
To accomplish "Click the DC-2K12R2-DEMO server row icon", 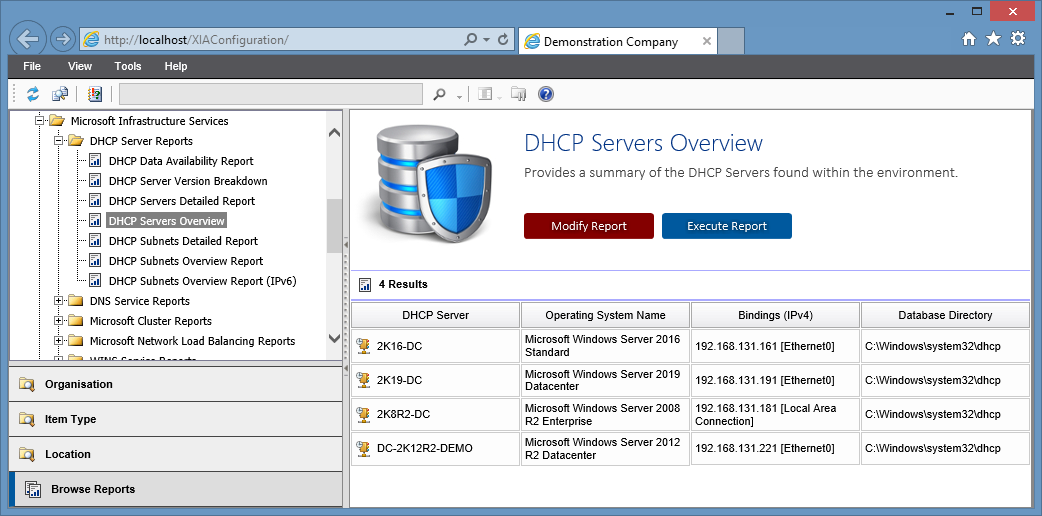I will 363,448.
